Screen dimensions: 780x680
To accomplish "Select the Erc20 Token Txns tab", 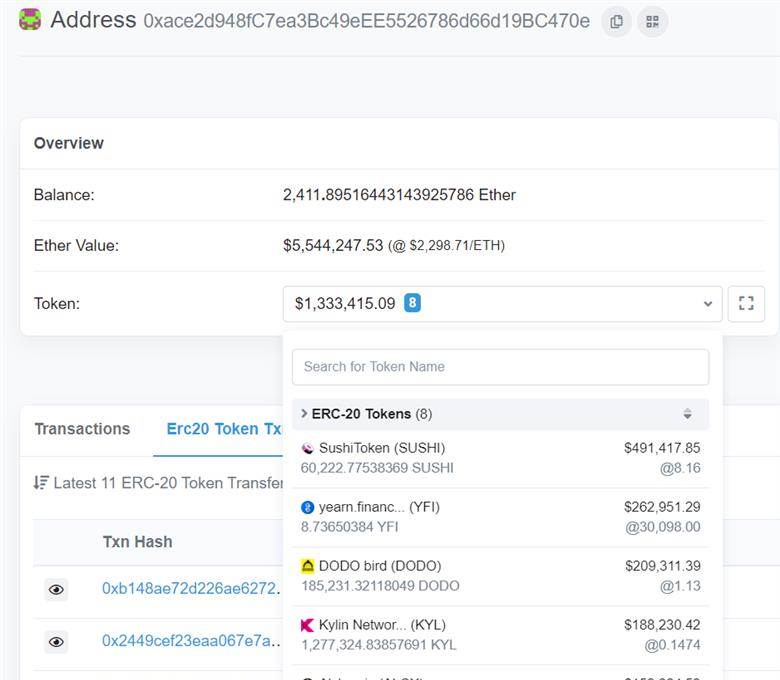I will (x=224, y=429).
